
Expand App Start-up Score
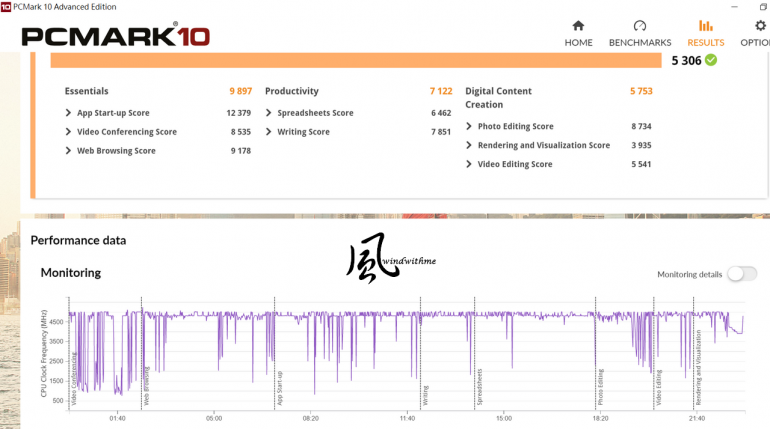point(68,113)
